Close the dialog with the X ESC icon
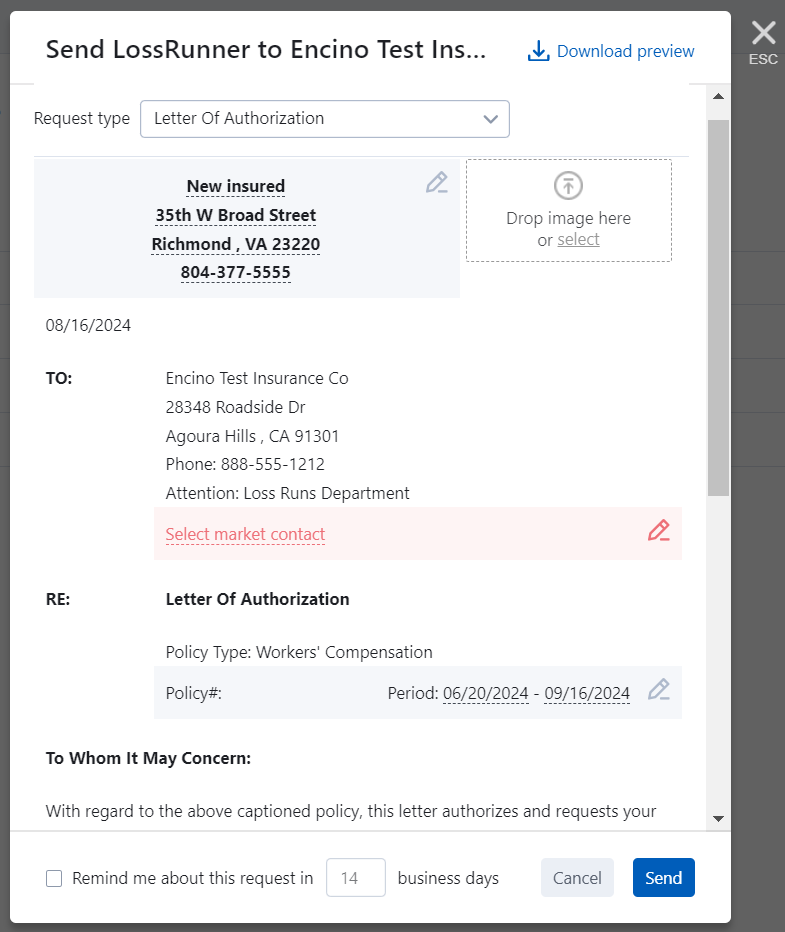 (763, 36)
